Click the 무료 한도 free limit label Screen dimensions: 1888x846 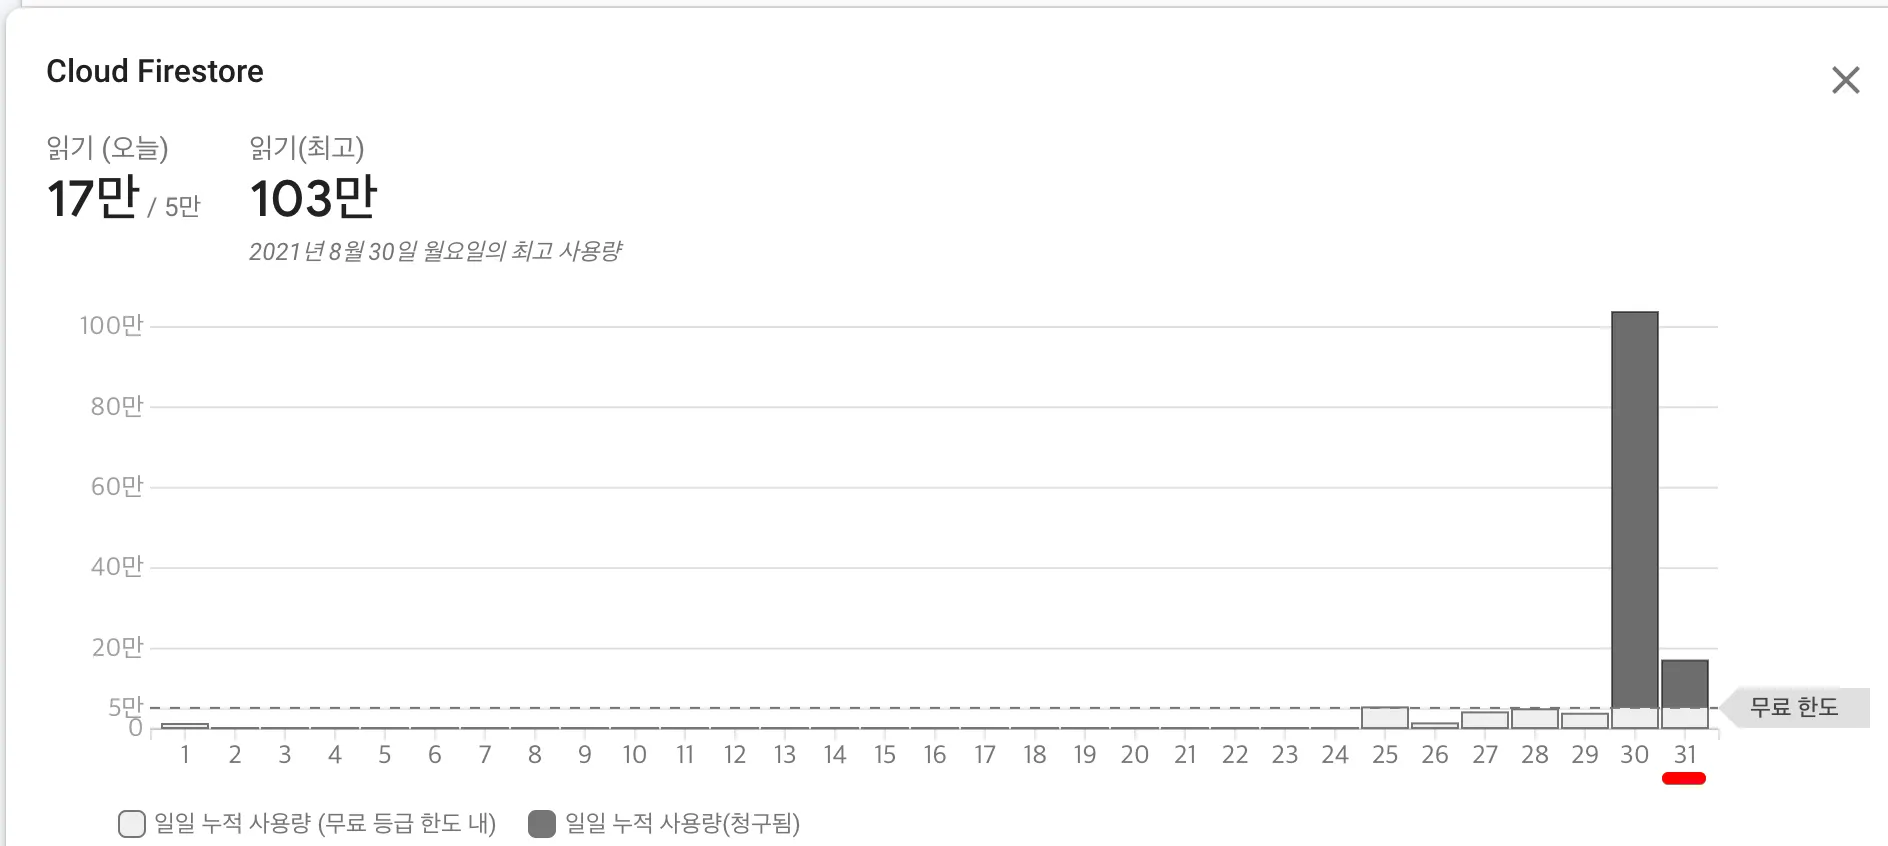(1794, 708)
